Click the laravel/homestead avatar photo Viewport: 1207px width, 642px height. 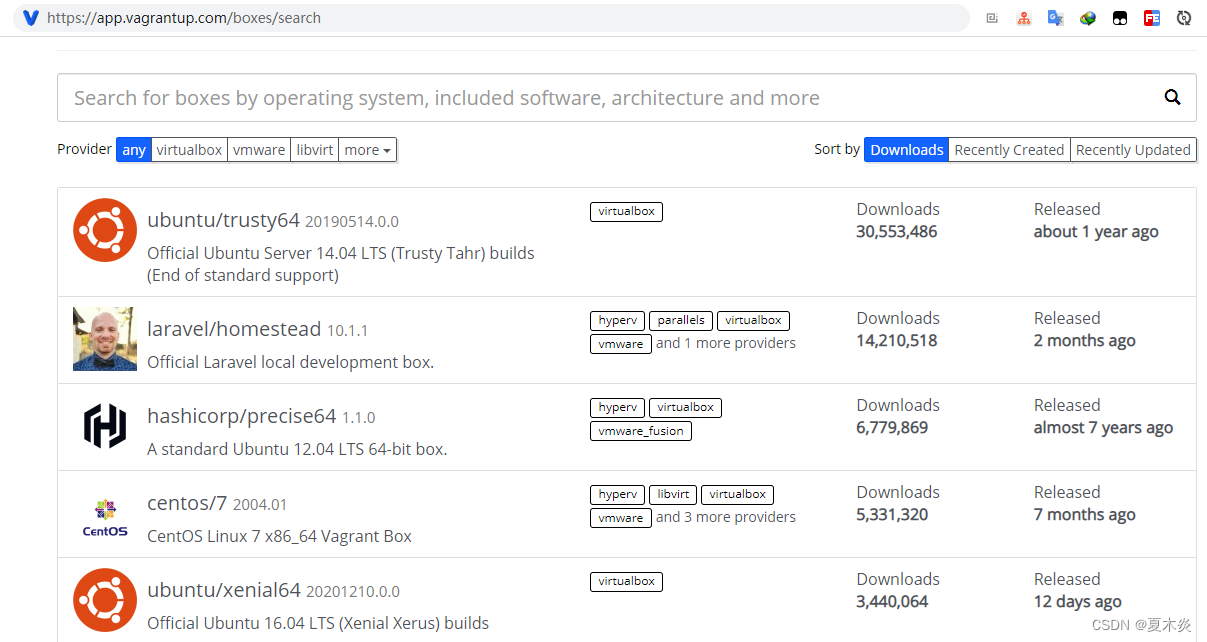[x=104, y=339]
